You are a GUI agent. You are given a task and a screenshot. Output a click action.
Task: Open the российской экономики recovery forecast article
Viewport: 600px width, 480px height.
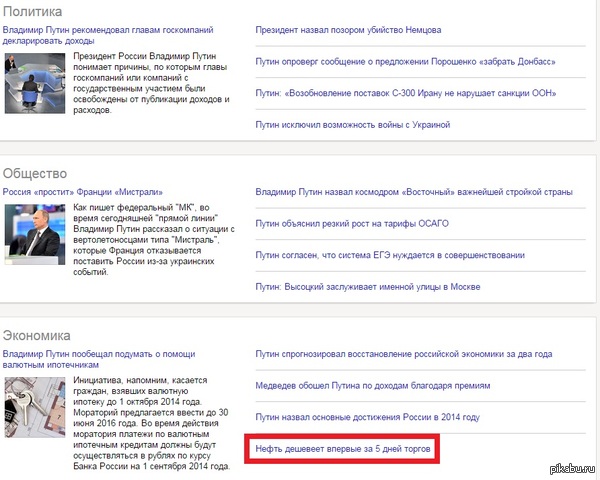(405, 354)
